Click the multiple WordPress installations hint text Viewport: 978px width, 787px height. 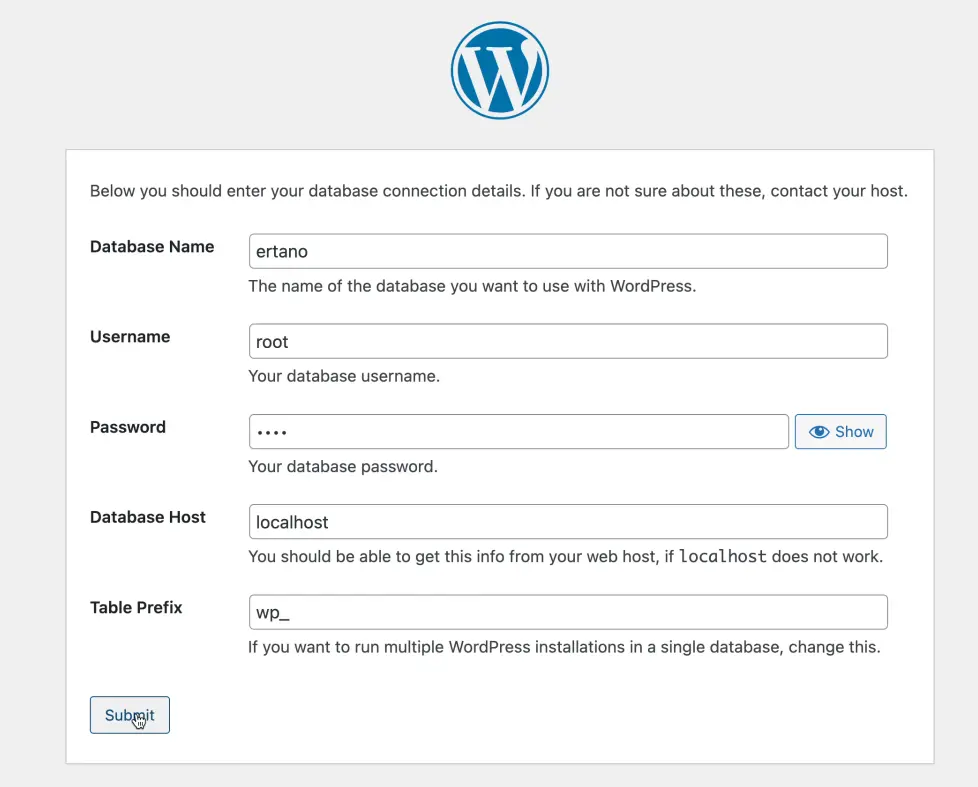563,647
